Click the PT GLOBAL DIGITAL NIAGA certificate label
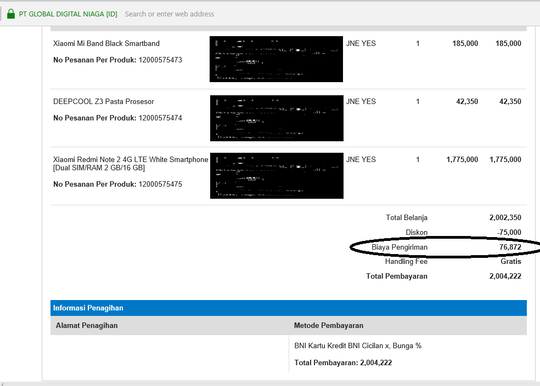The width and height of the screenshot is (540, 386). click(x=68, y=14)
